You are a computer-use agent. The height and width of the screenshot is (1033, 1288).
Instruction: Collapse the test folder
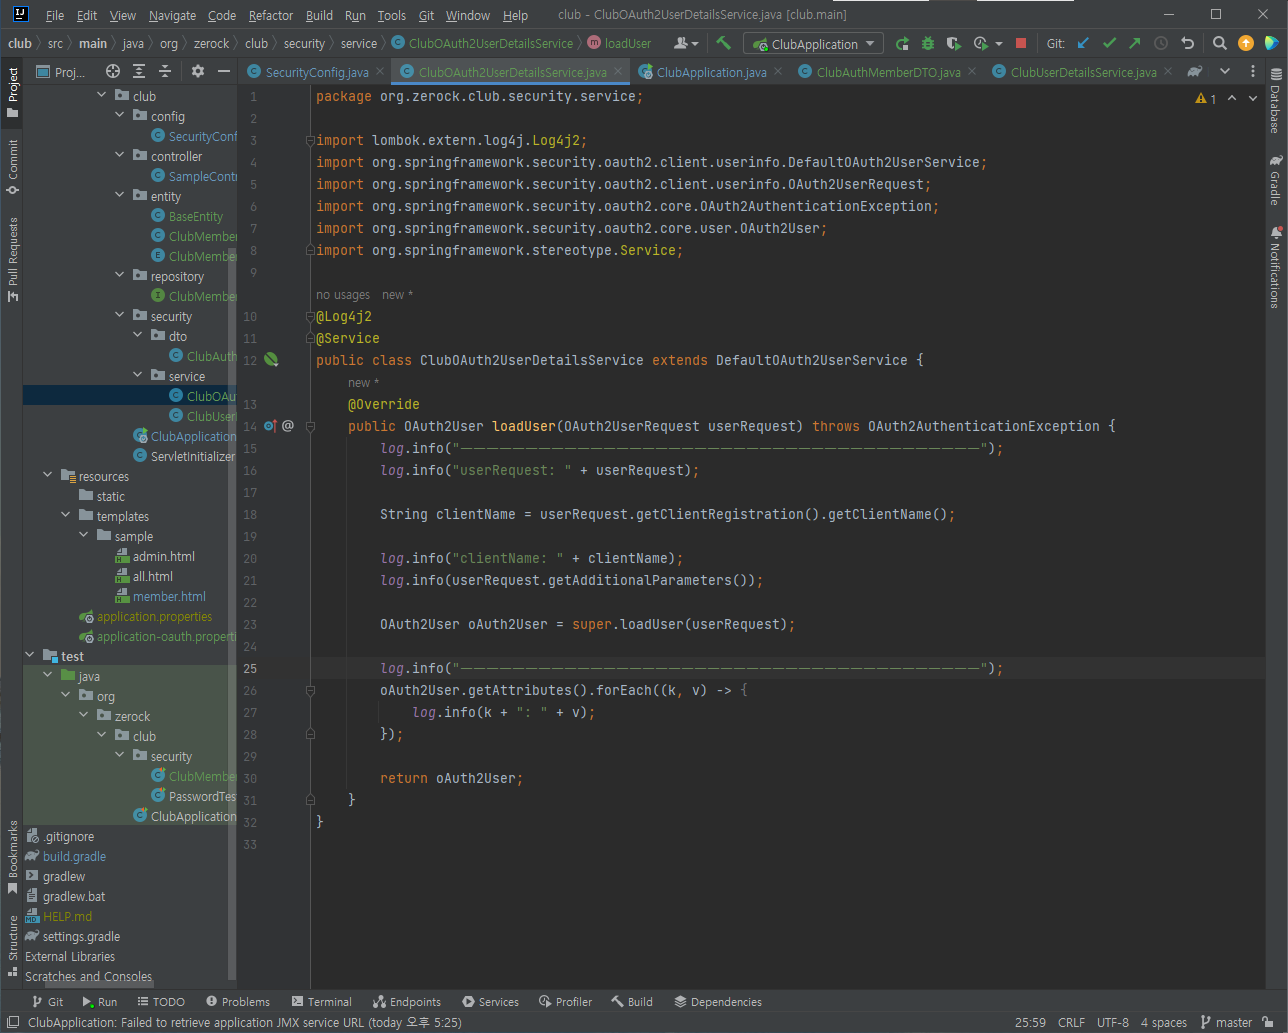(x=30, y=656)
